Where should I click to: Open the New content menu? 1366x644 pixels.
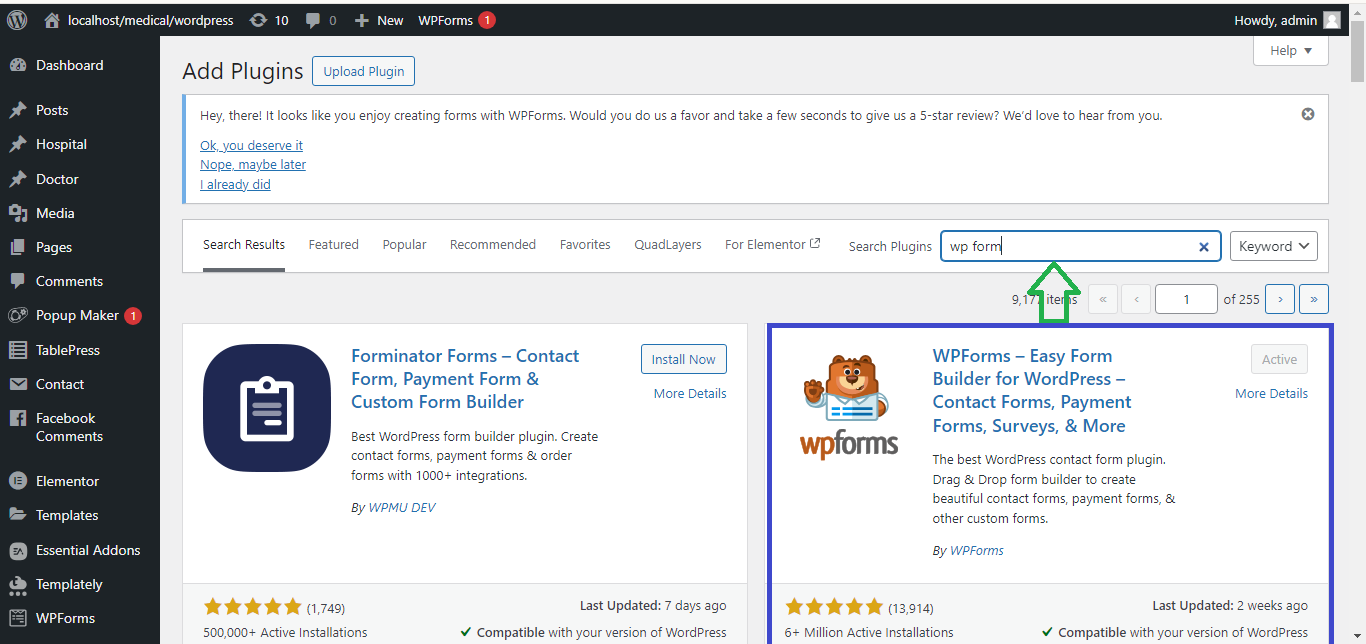[380, 20]
